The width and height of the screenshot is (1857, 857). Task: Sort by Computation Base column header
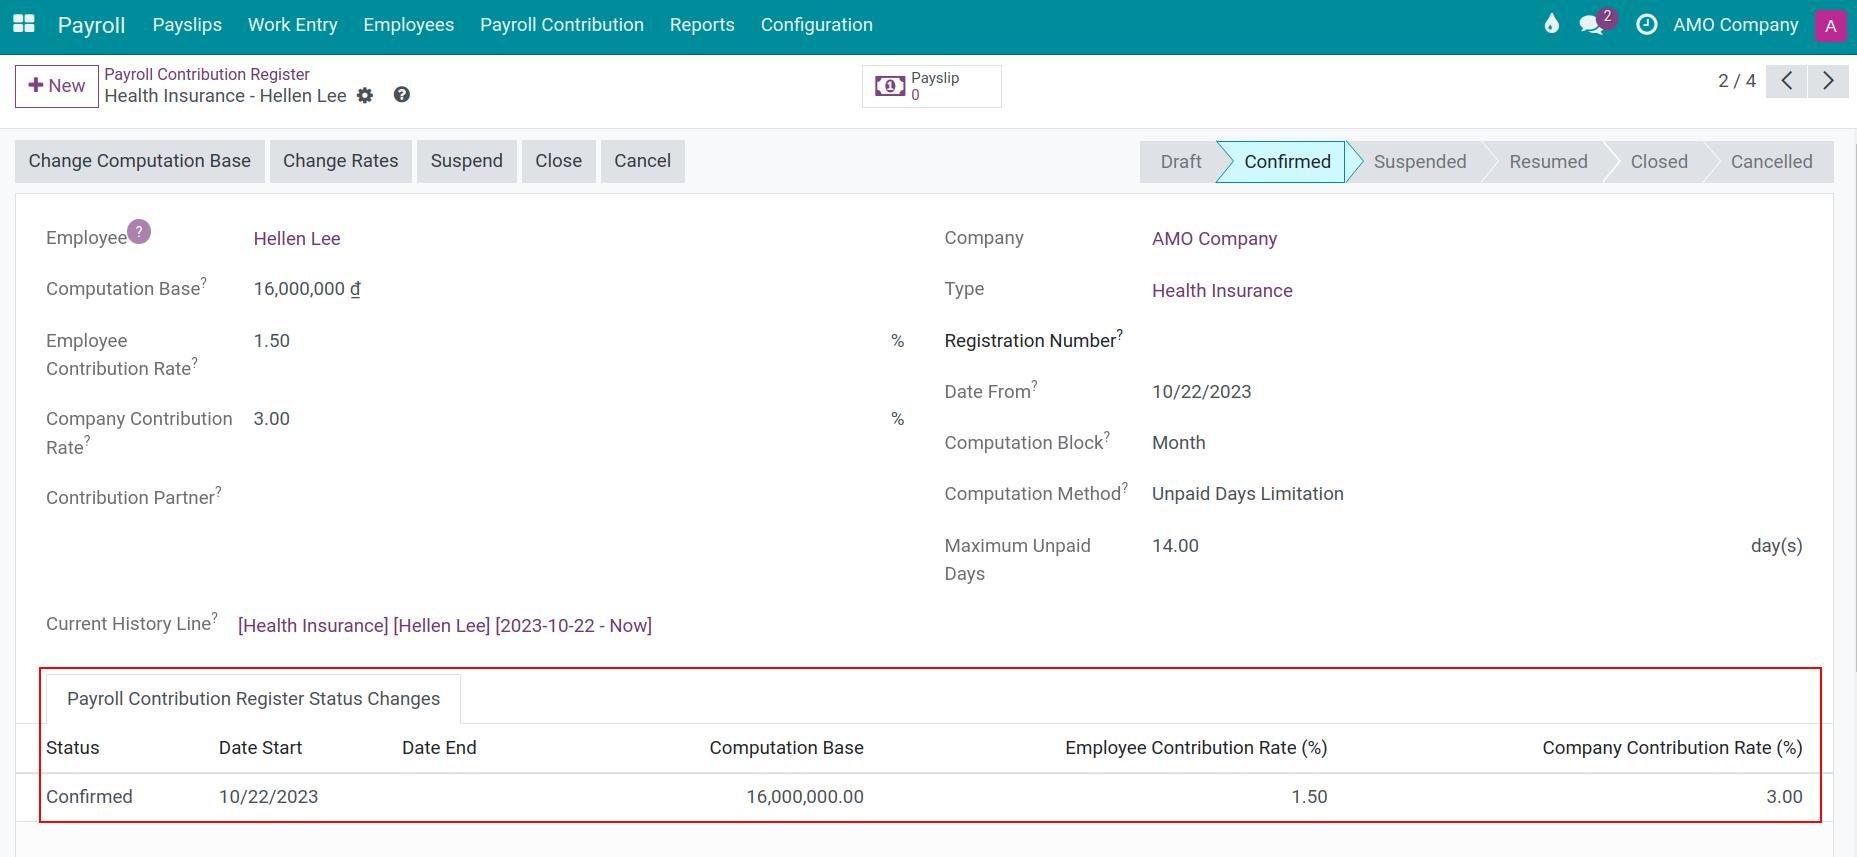(x=786, y=748)
